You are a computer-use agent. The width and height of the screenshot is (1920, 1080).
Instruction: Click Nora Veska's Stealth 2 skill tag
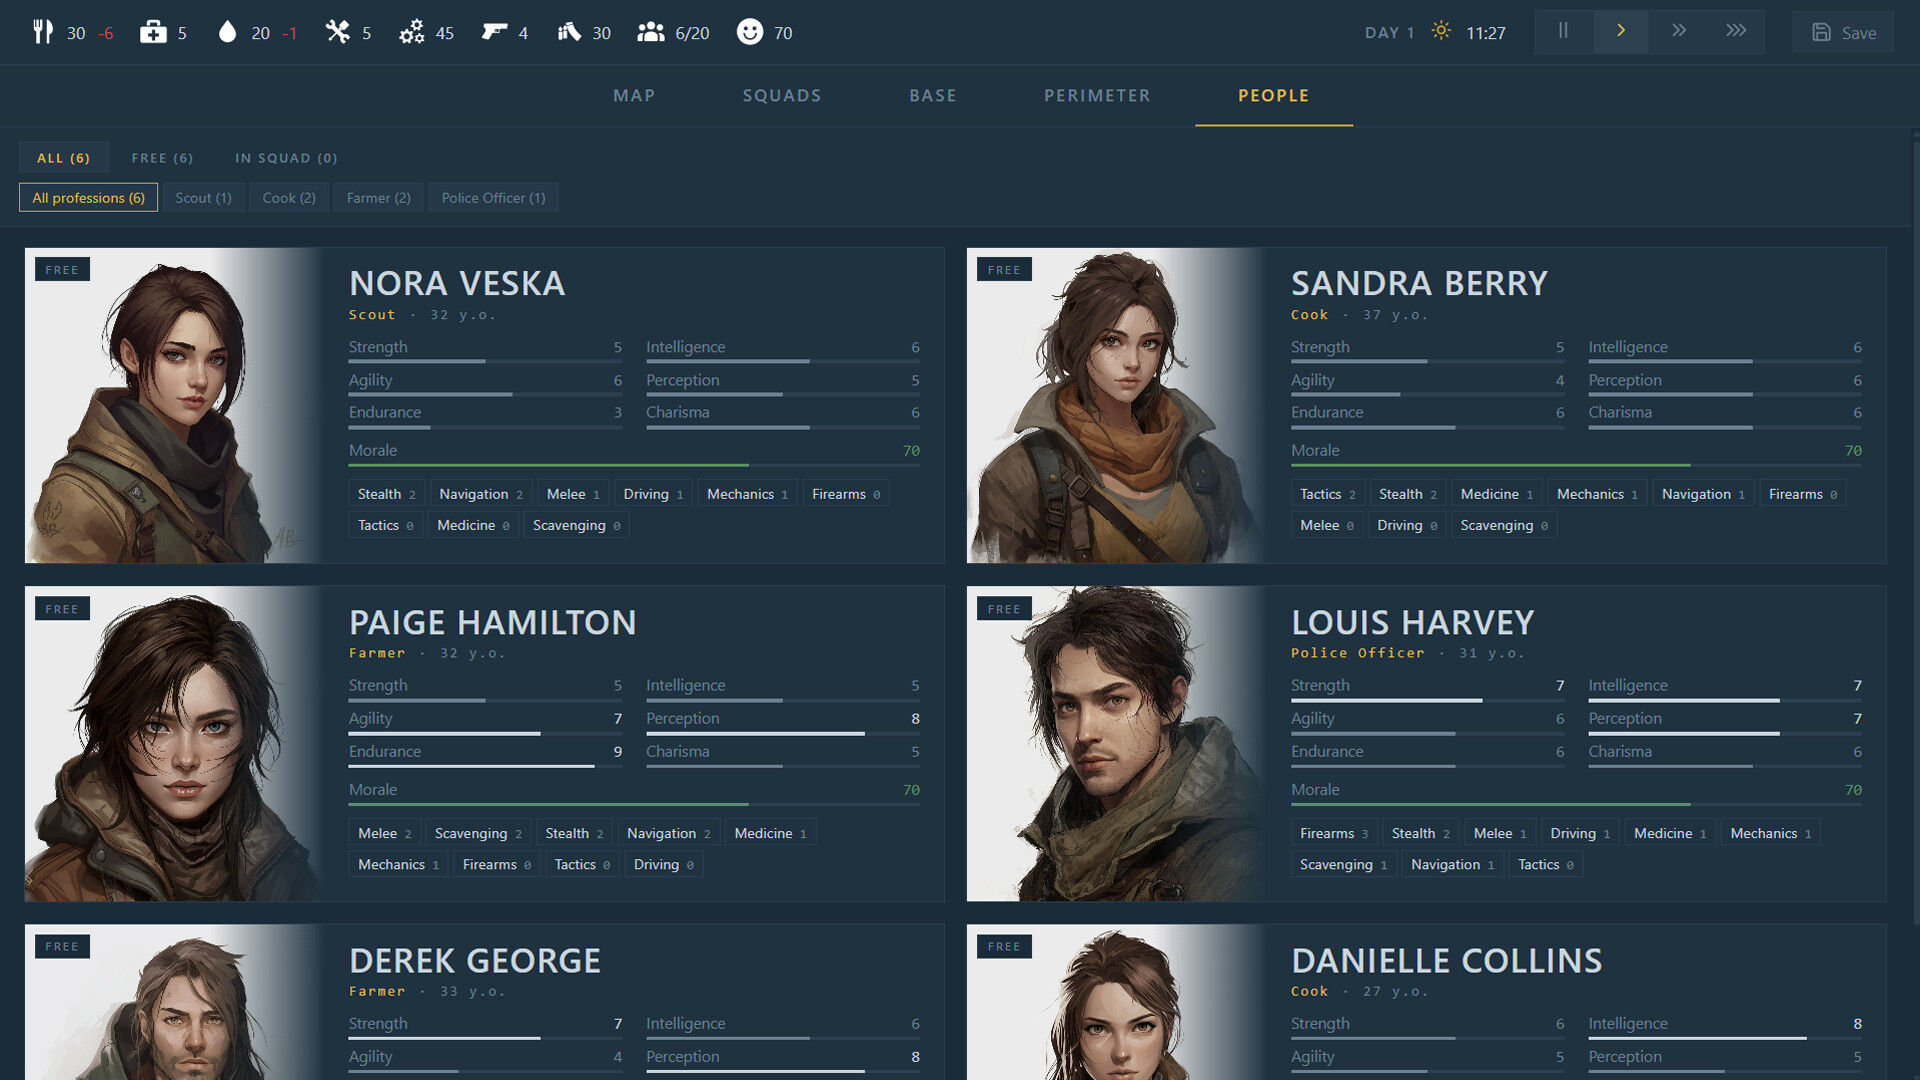[386, 494]
